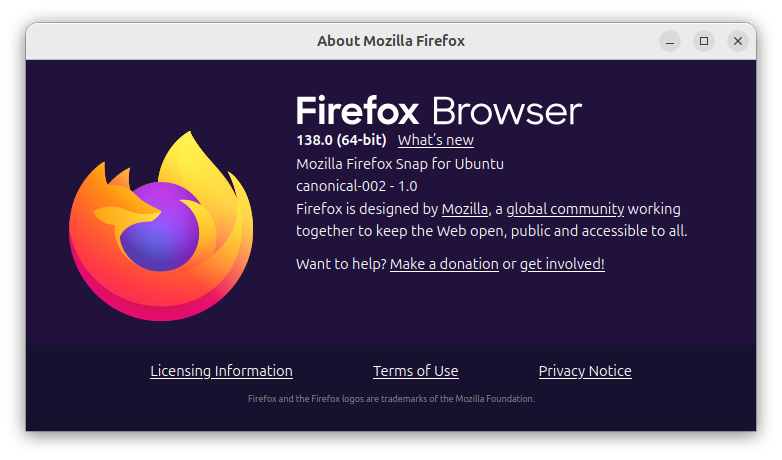Screen dimensions: 782x460
Task: Close the About Mozilla Firefox dialog
Action: [x=738, y=41]
